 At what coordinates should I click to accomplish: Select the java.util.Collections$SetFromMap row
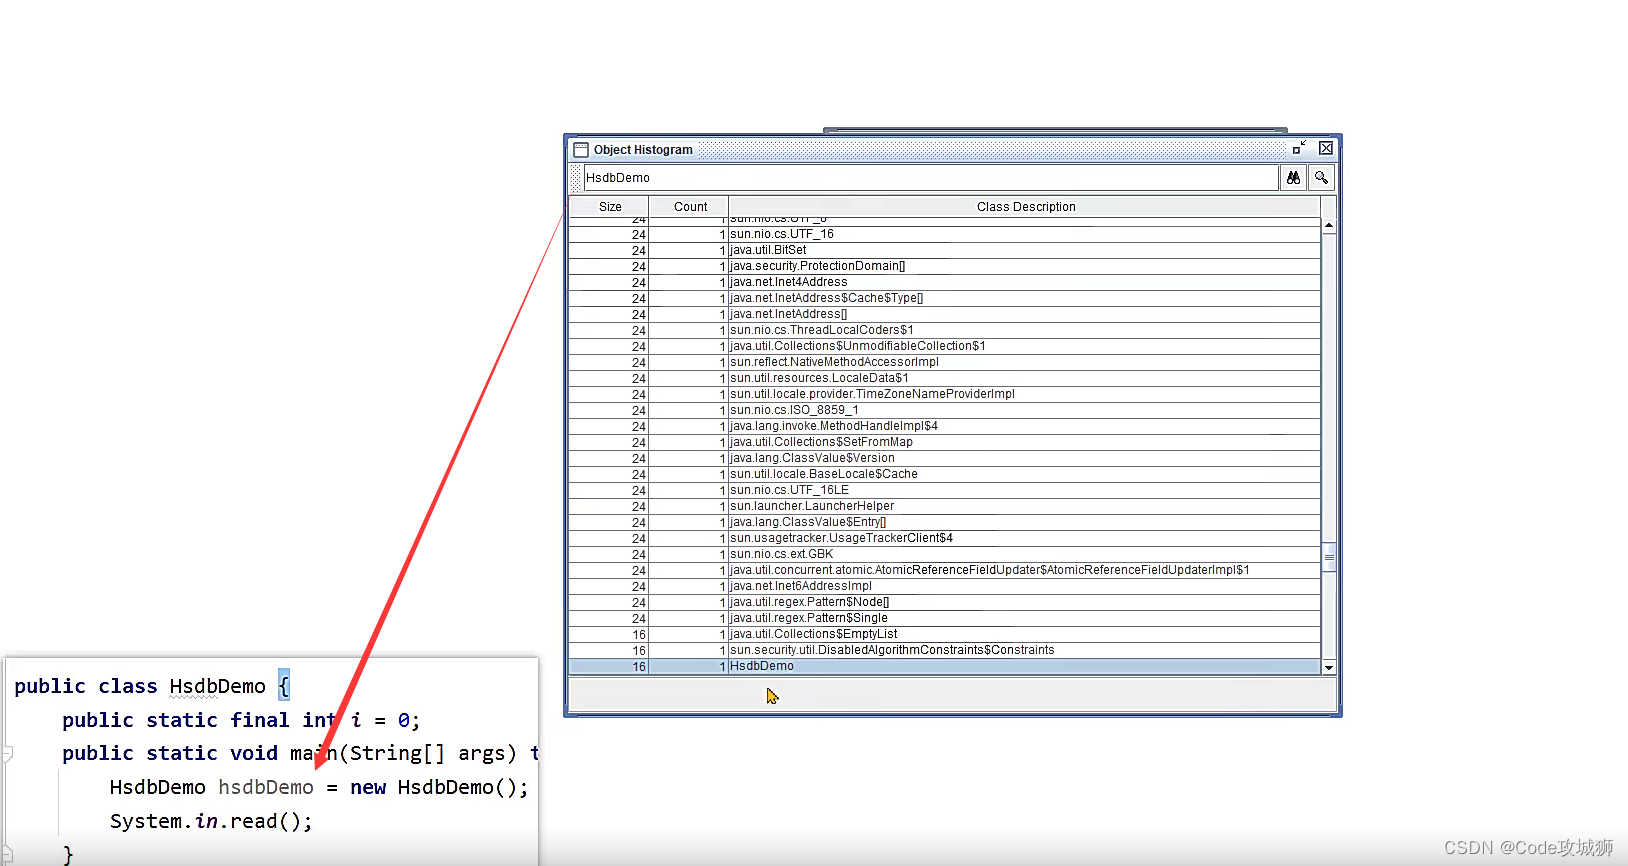point(945,442)
